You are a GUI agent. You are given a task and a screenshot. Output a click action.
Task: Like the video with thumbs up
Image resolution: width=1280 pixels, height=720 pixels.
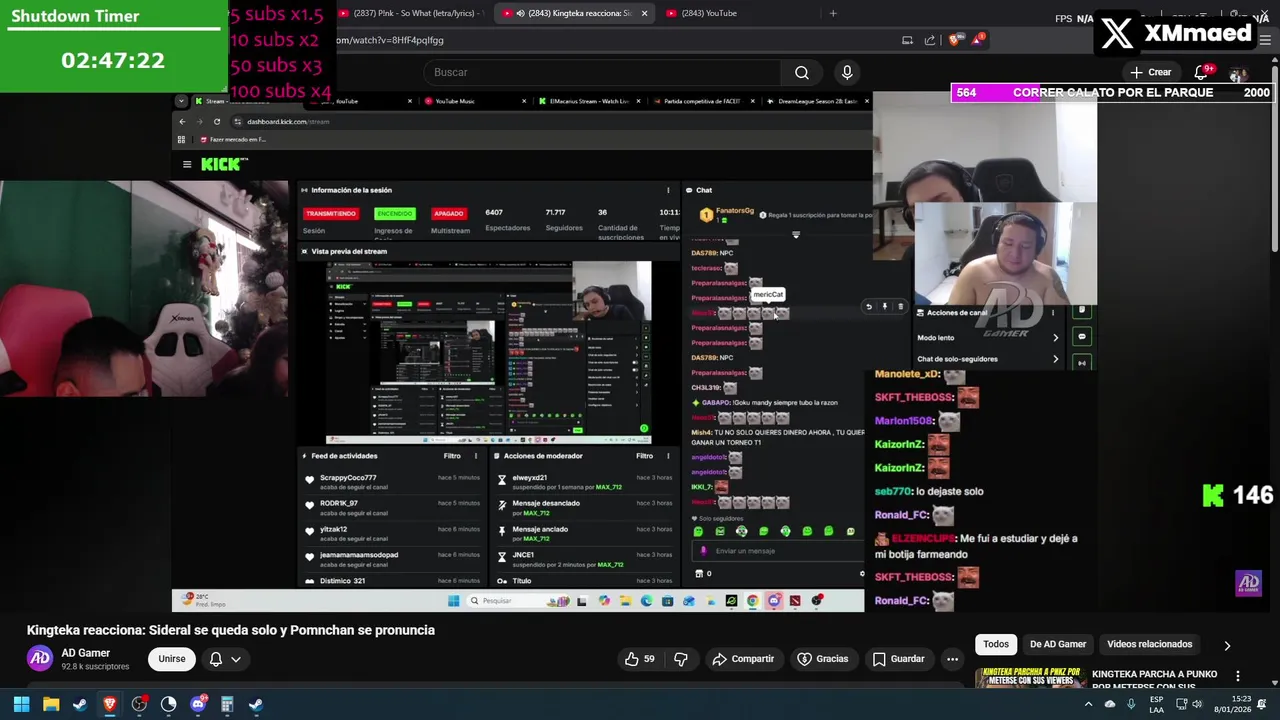pyautogui.click(x=639, y=659)
